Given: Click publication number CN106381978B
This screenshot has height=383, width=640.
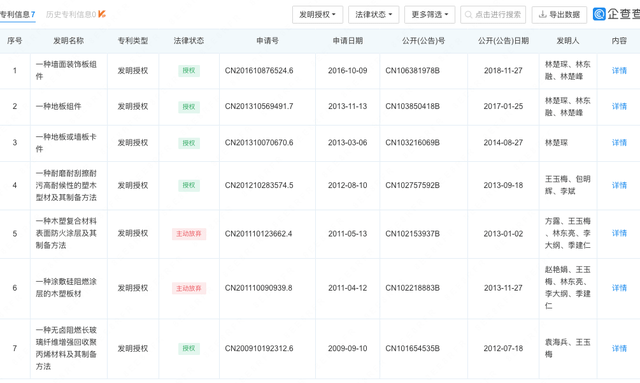Looking at the screenshot, I should (413, 71).
